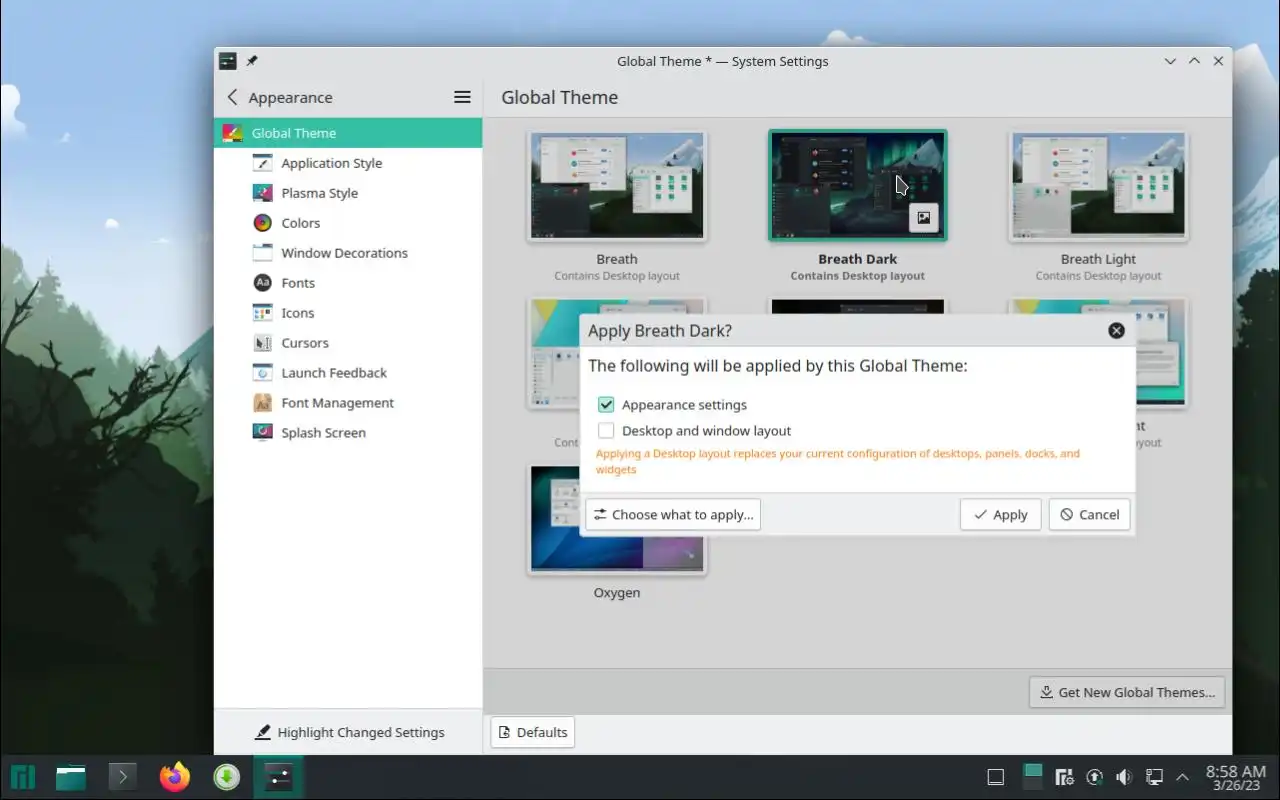Image resolution: width=1280 pixels, height=800 pixels.
Task: Click Get New Global Themes button
Action: [x=1127, y=692]
